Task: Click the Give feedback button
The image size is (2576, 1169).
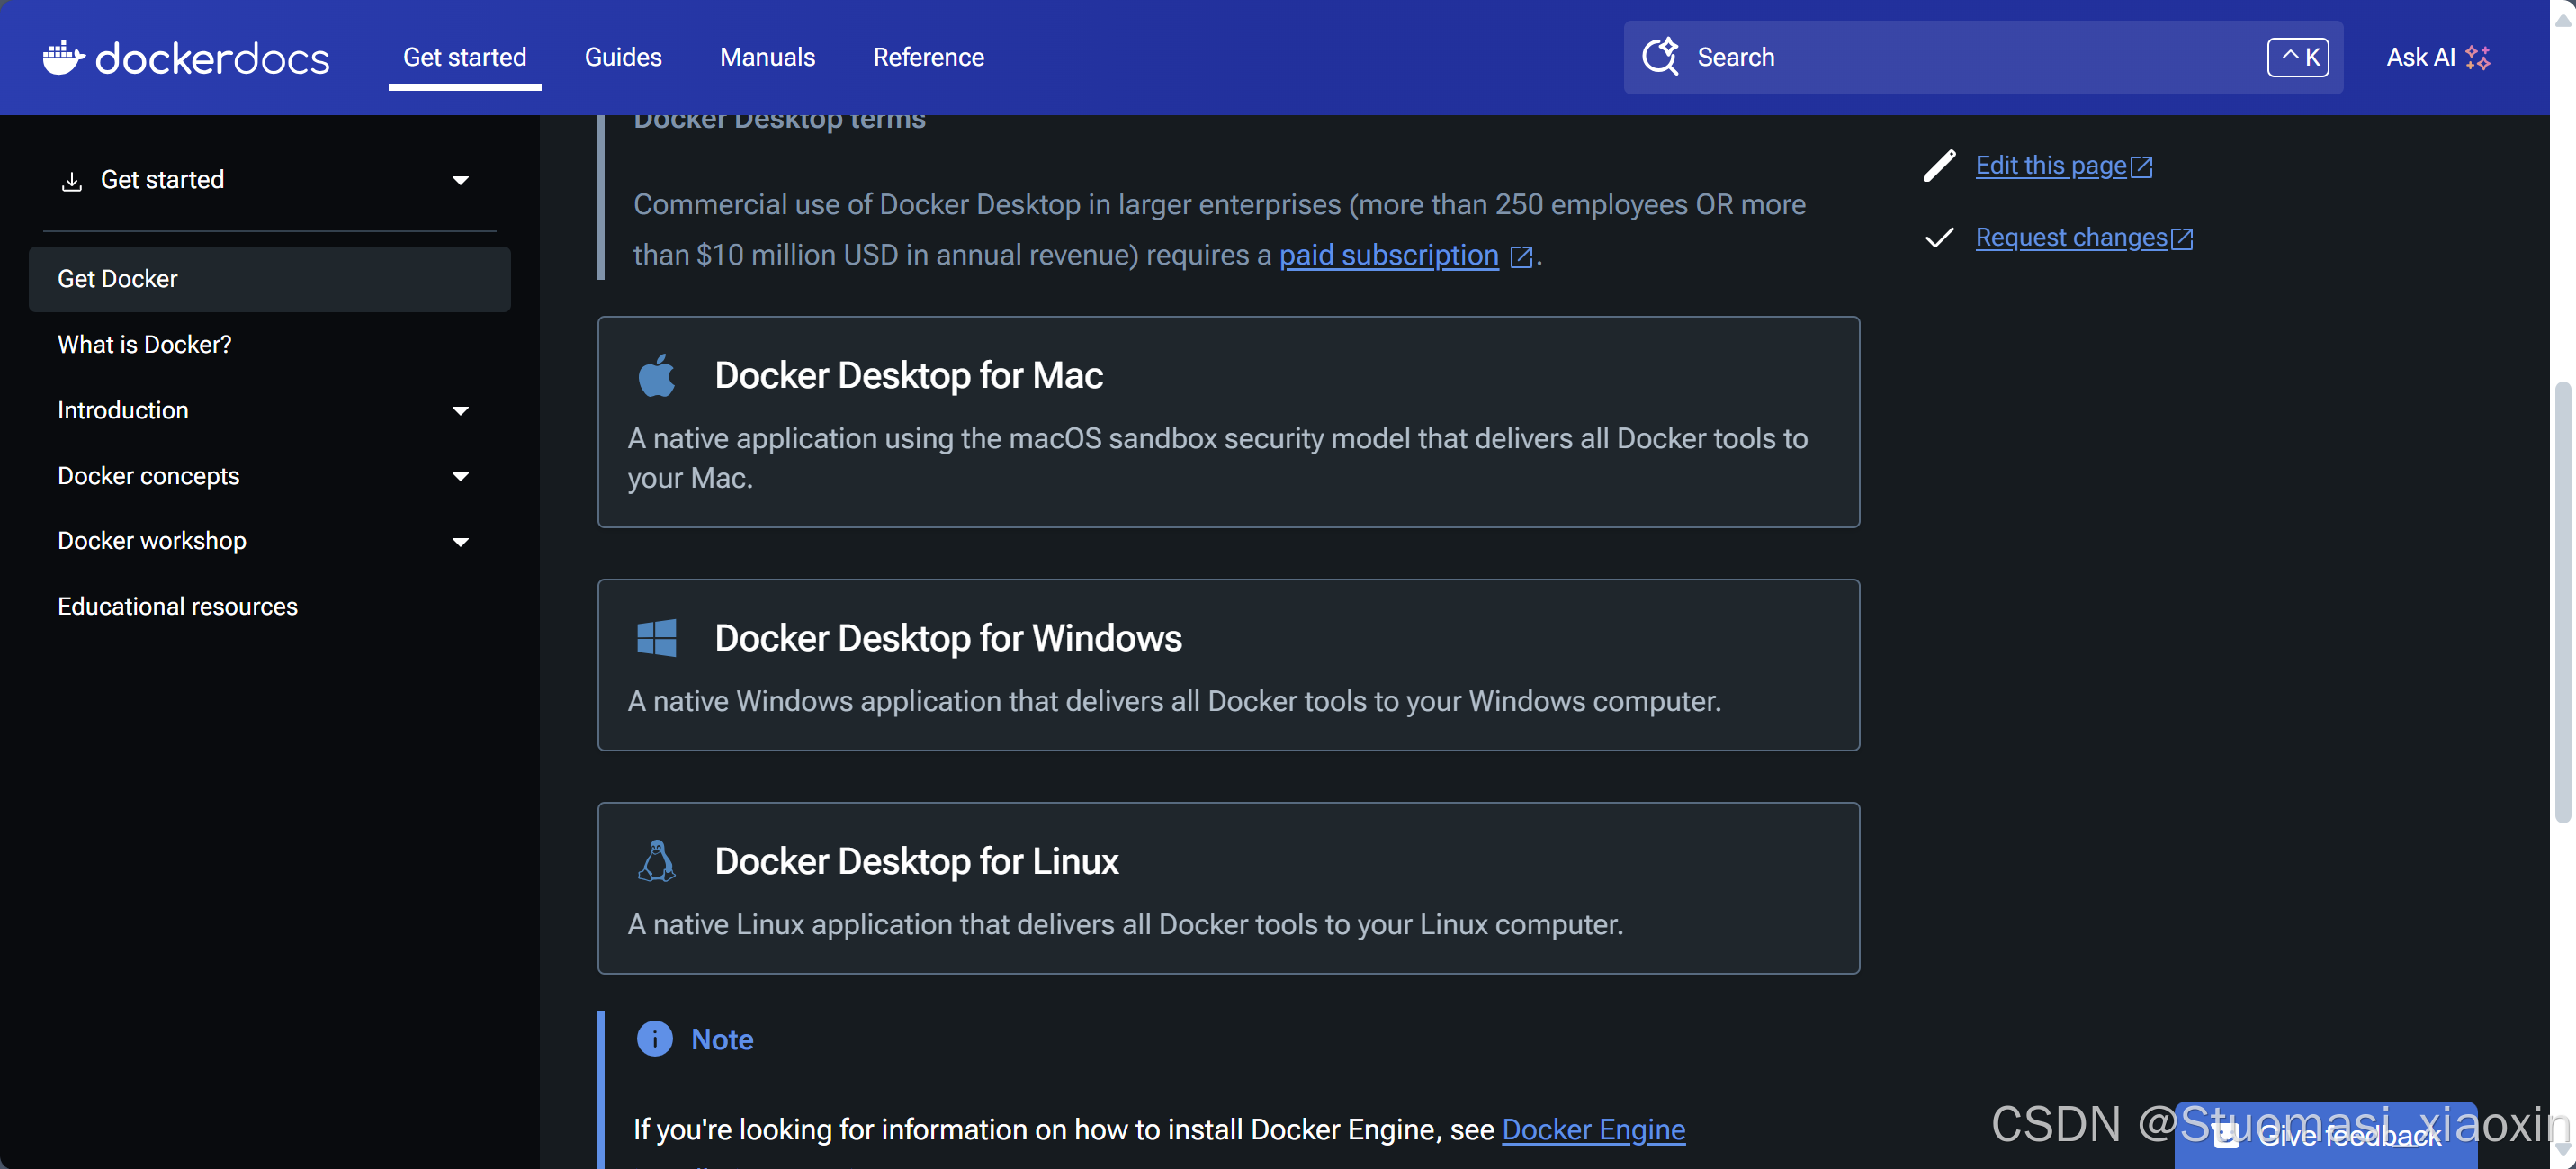Action: point(2325,1135)
